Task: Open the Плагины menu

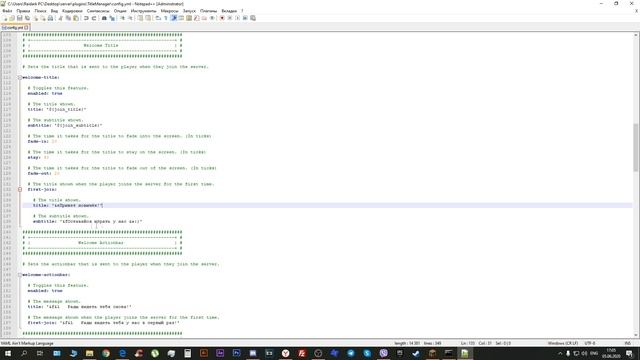Action: point(209,11)
